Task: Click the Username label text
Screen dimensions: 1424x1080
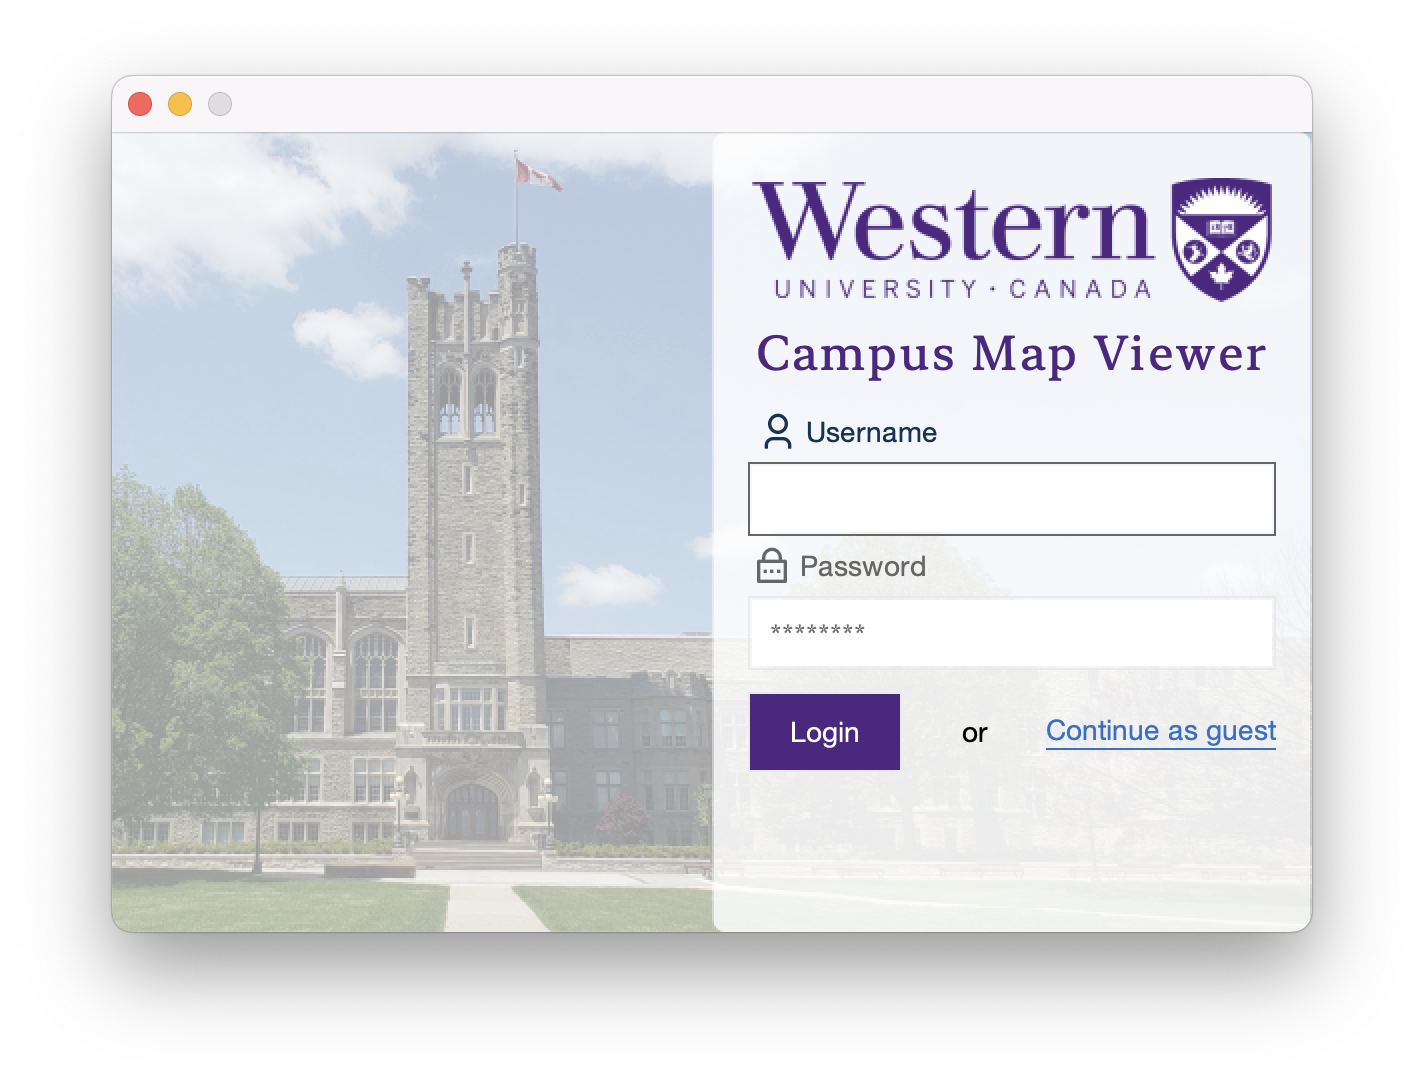Action: pyautogui.click(x=872, y=432)
